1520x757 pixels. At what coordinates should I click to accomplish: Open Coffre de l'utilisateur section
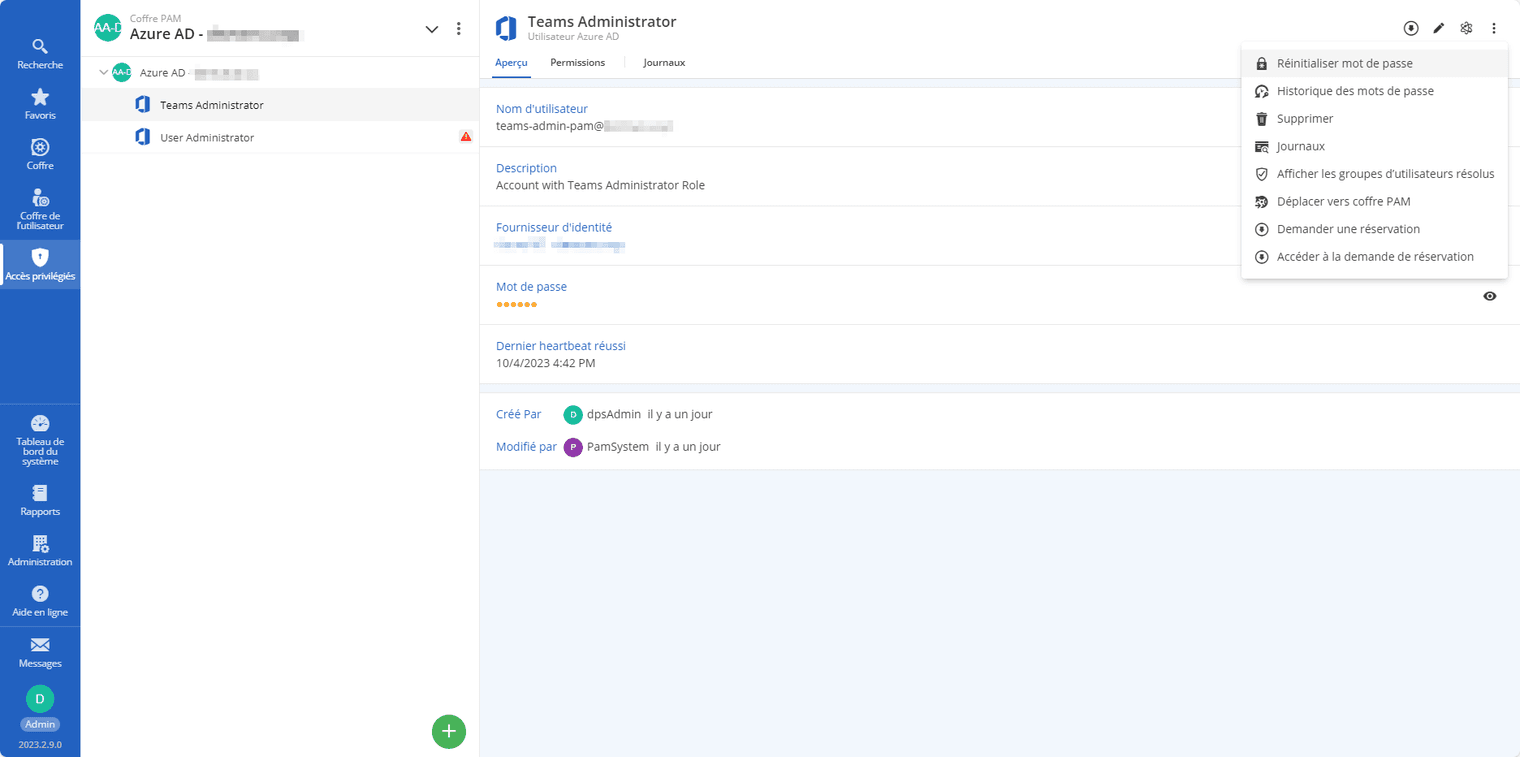[40, 209]
